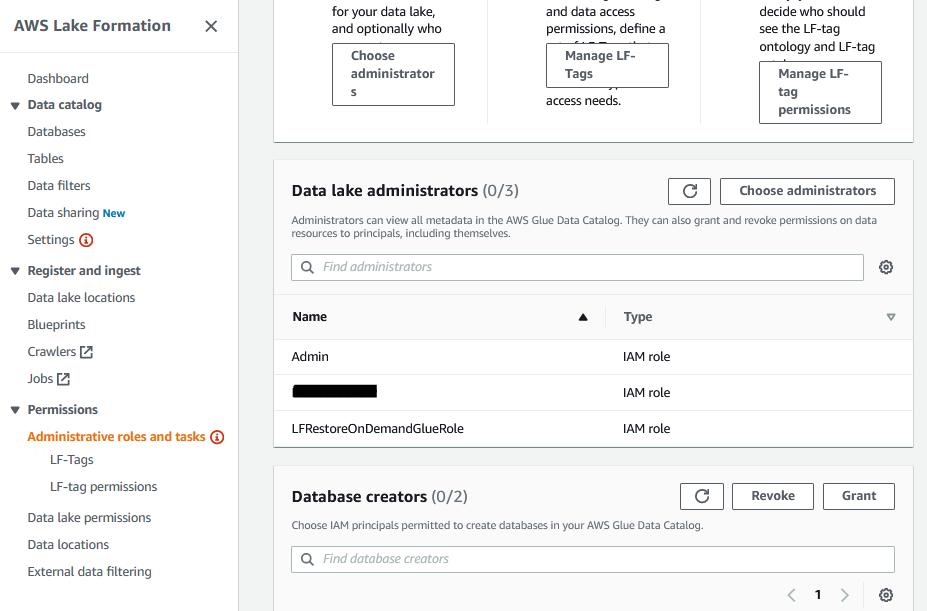Click the Jobs external link icon

tap(63, 379)
